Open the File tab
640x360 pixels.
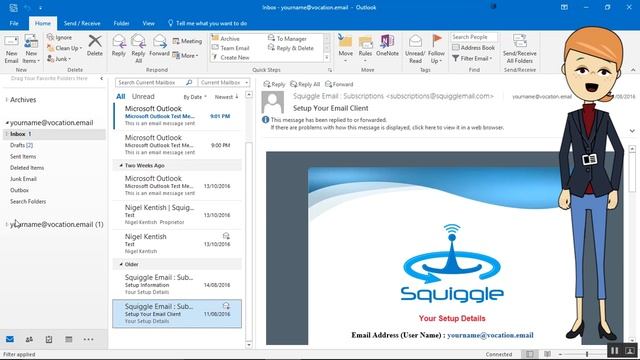click(14, 23)
